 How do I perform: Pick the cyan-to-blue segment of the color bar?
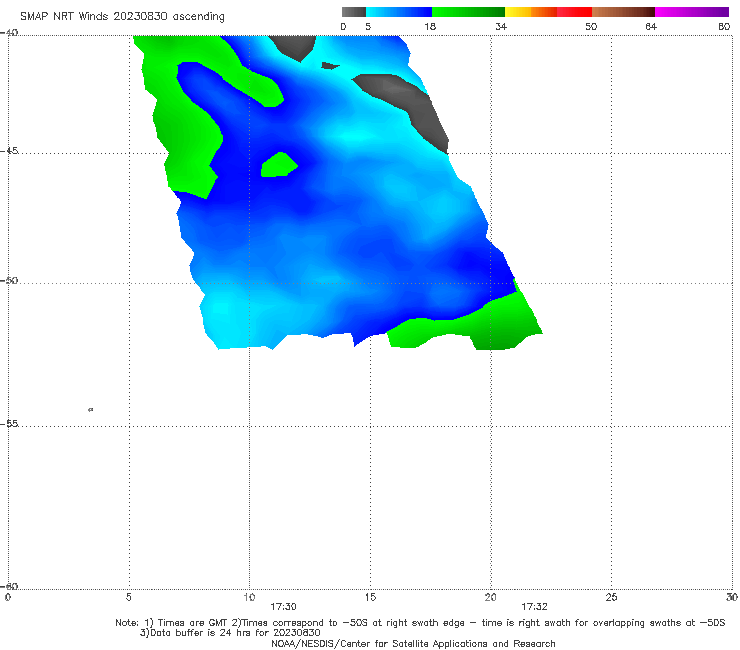coord(399,12)
